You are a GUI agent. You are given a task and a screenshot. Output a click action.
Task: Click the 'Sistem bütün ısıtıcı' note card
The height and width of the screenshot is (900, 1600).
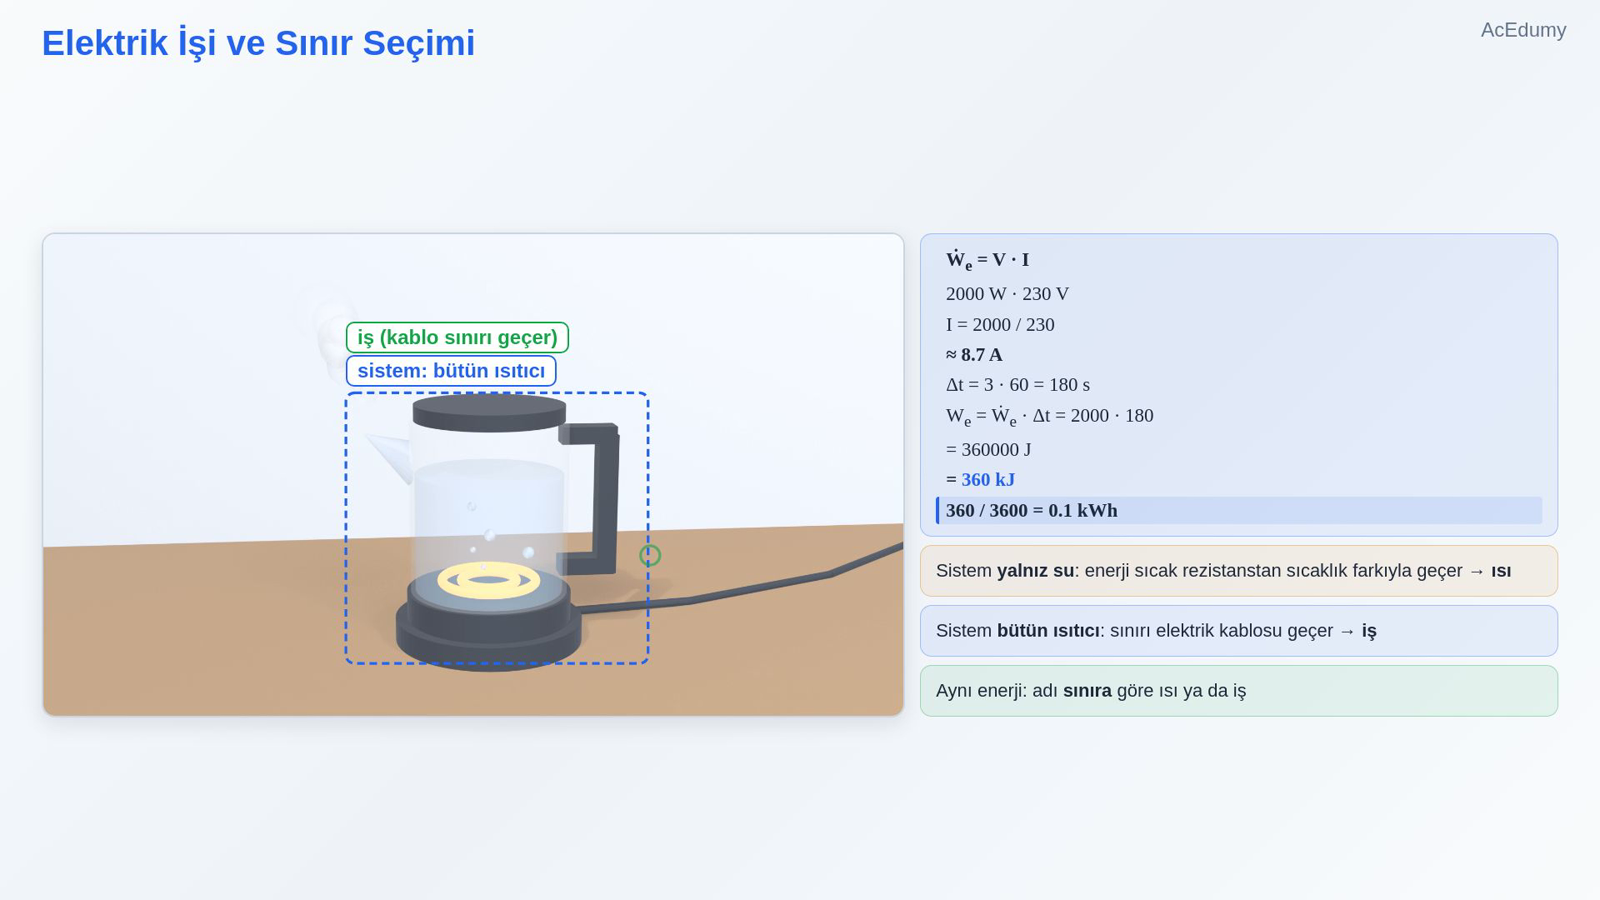click(1239, 631)
